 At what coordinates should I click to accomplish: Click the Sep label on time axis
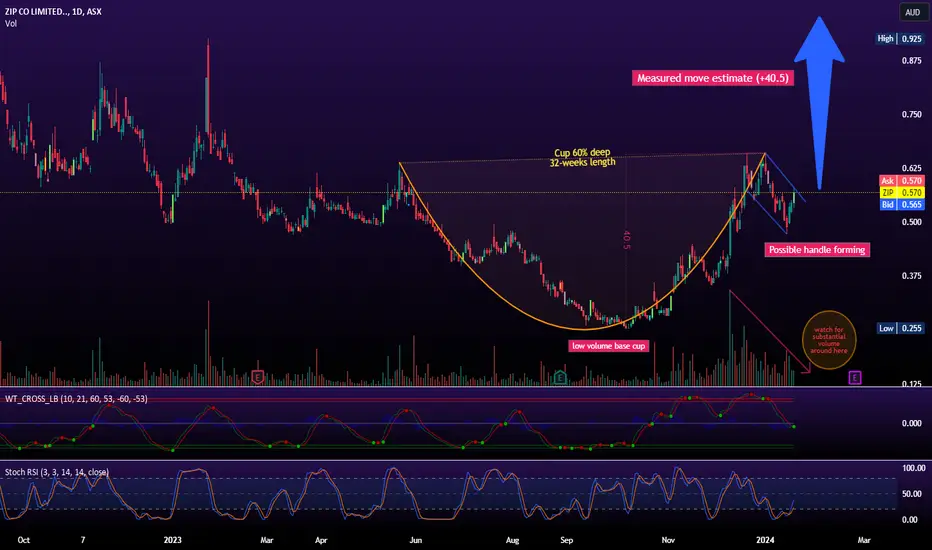pyautogui.click(x=566, y=540)
